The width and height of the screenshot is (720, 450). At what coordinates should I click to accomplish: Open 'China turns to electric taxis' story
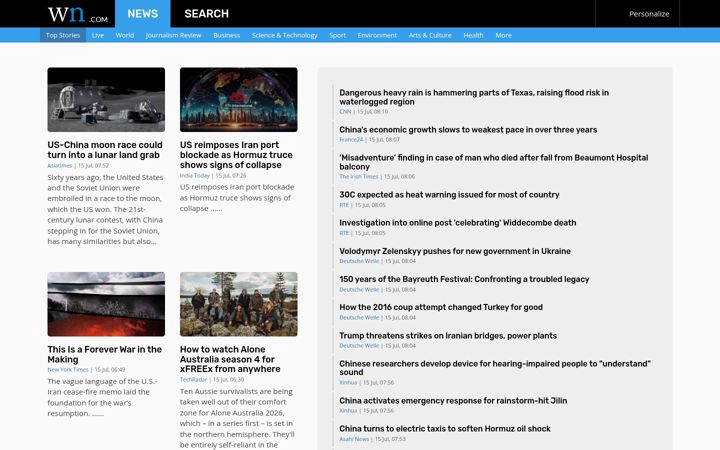(444, 429)
